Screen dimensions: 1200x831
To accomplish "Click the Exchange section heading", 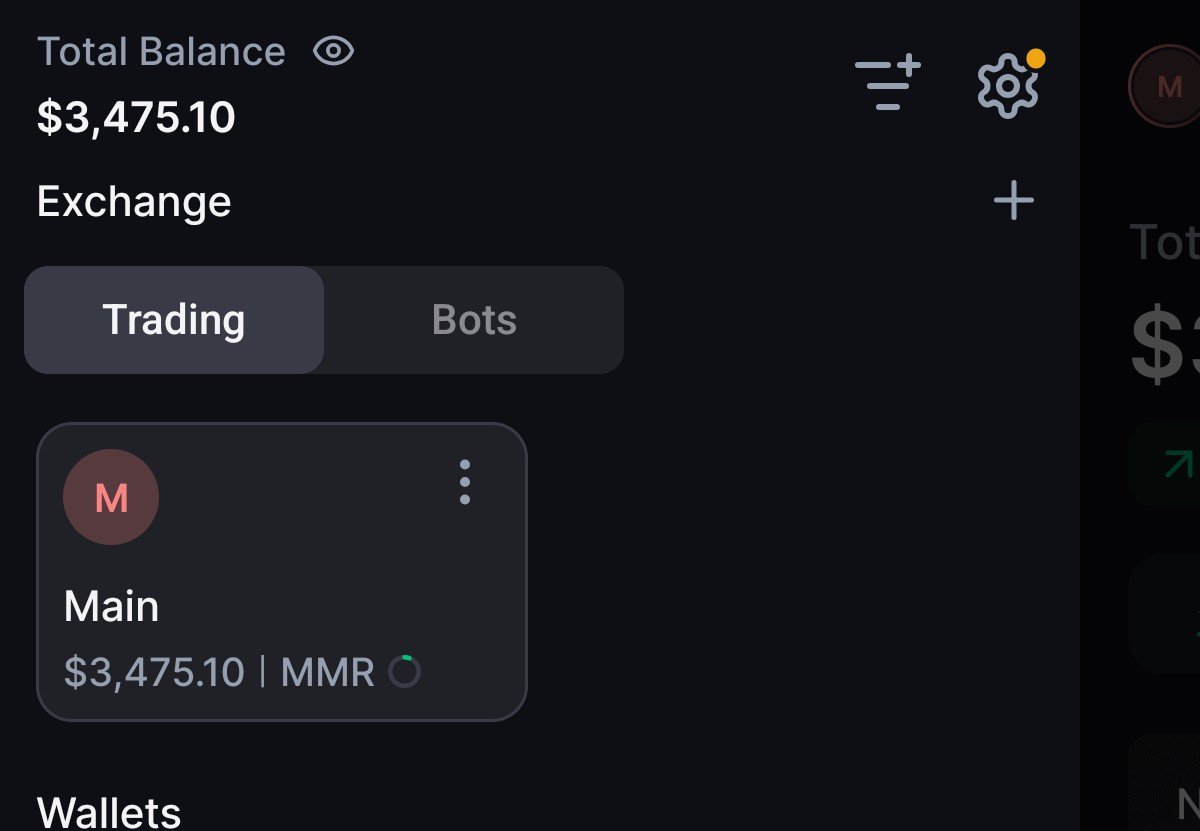I will click(x=134, y=202).
